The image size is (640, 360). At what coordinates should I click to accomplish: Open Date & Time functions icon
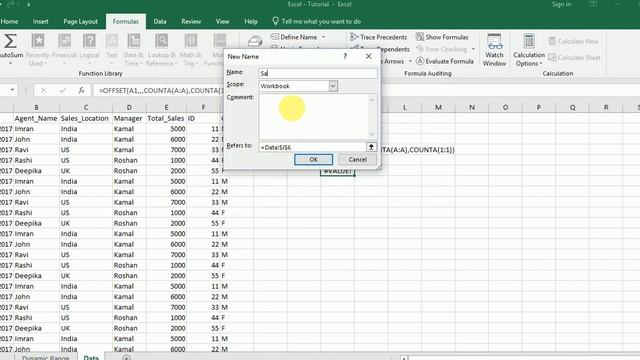(133, 41)
